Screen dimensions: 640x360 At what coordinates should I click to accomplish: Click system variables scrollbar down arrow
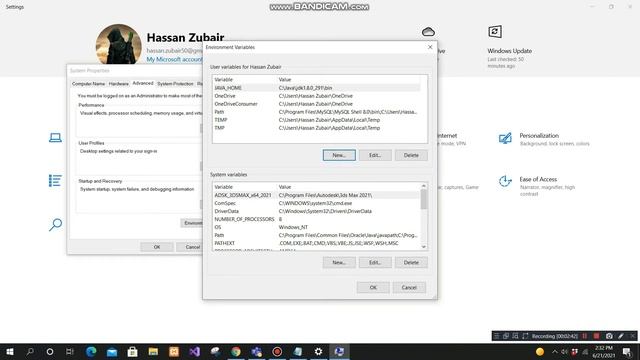[x=424, y=247]
